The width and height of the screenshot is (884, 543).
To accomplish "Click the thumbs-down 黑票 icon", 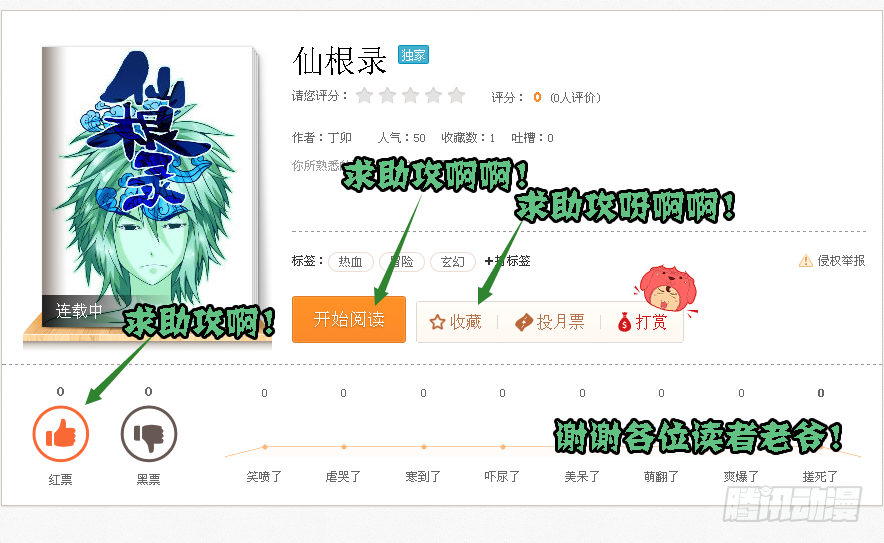I will (x=149, y=434).
